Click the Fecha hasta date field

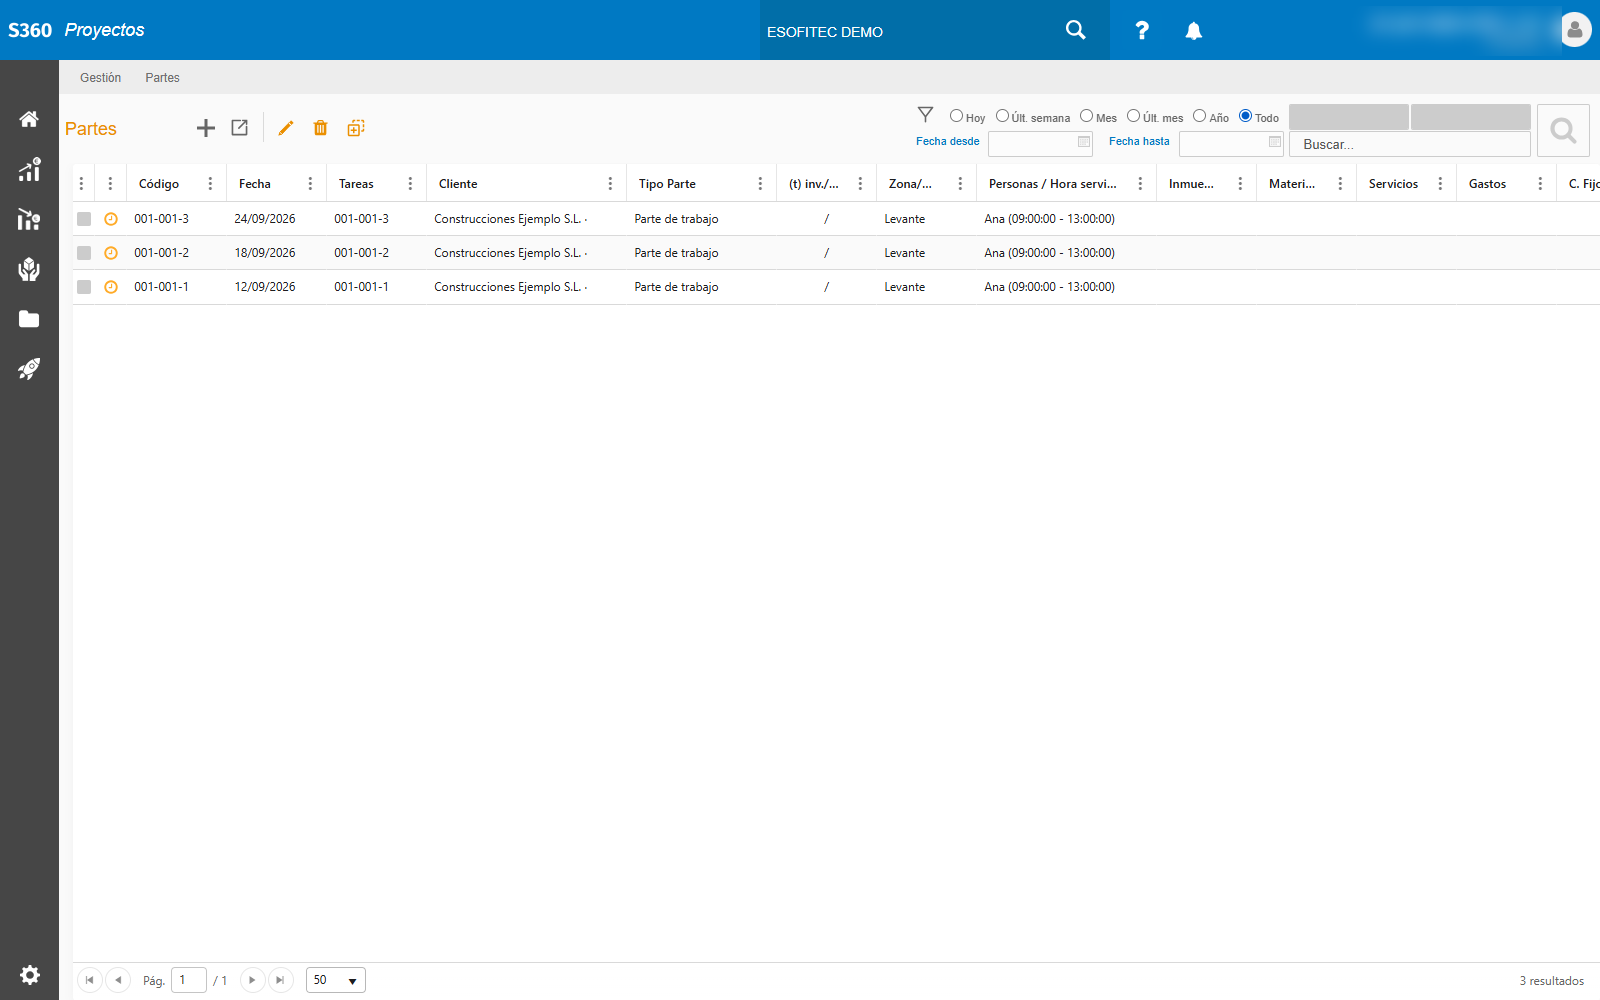coord(1231,144)
